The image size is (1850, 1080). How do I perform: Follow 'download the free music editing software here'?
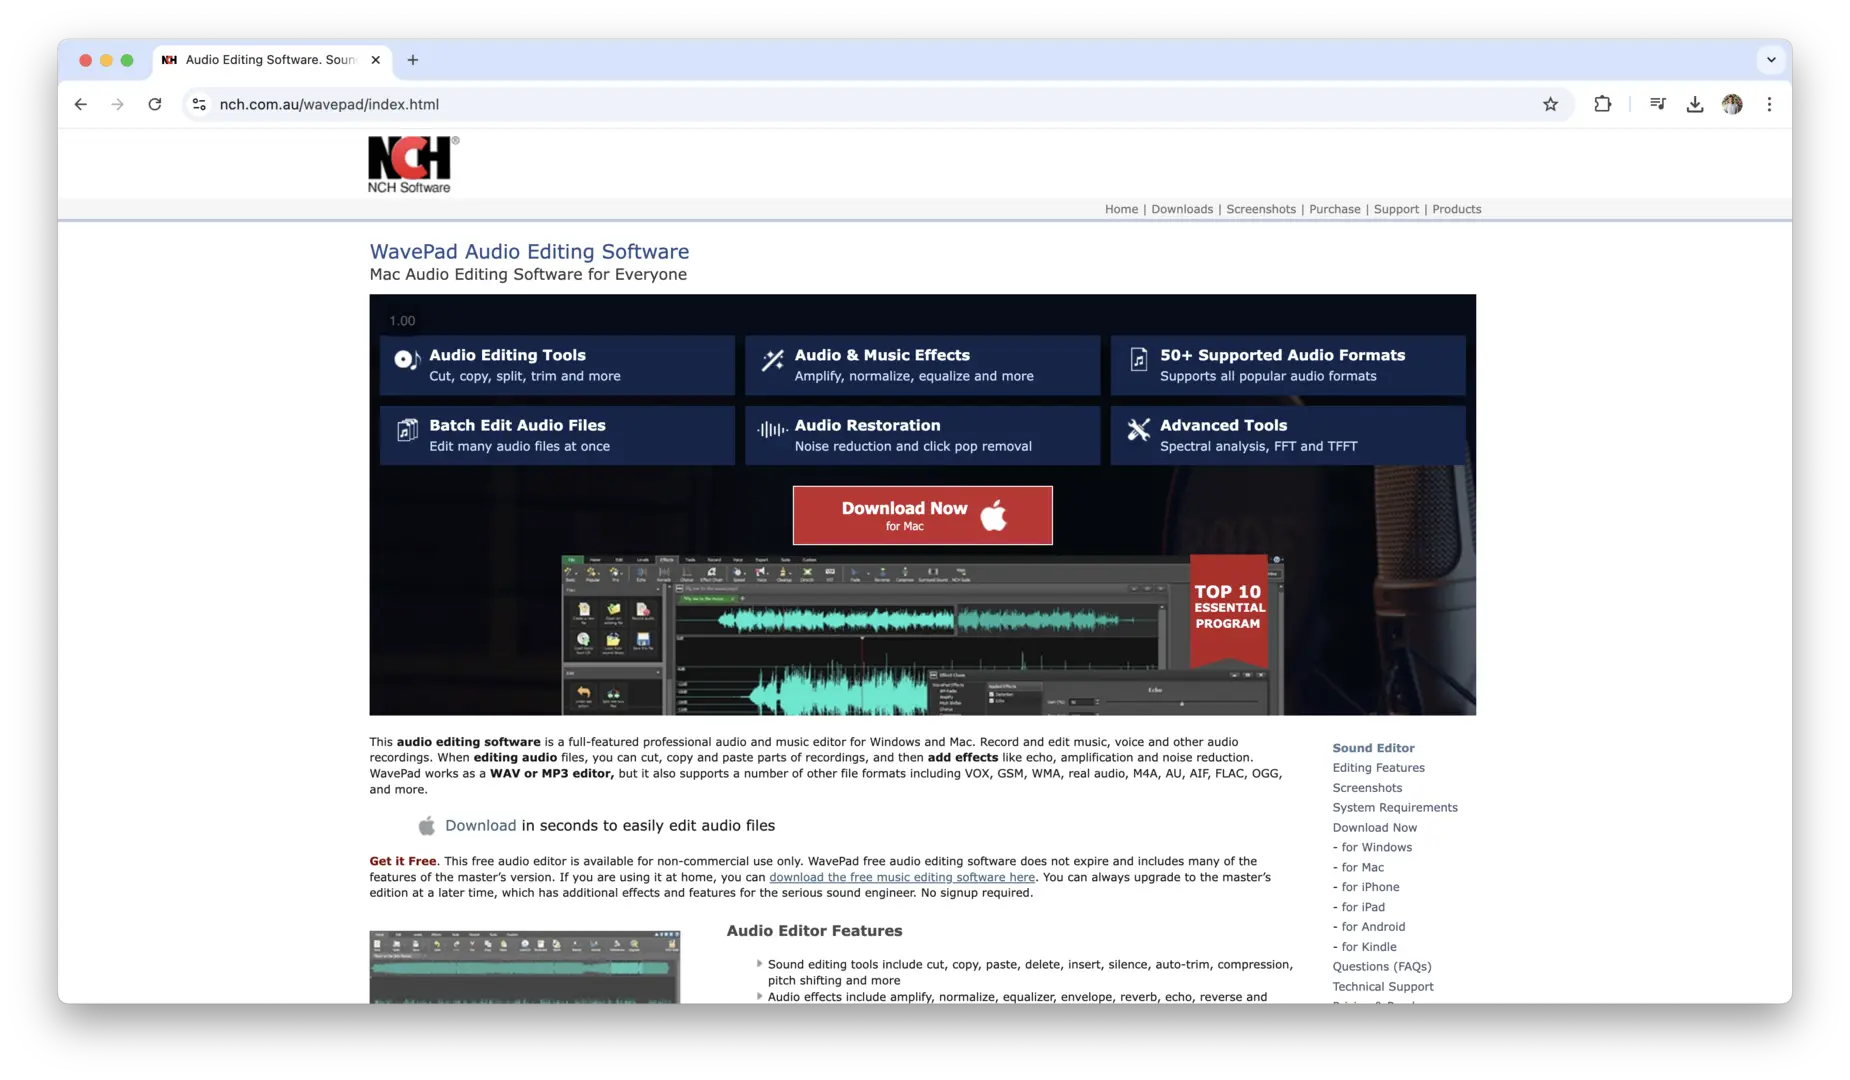902,877
